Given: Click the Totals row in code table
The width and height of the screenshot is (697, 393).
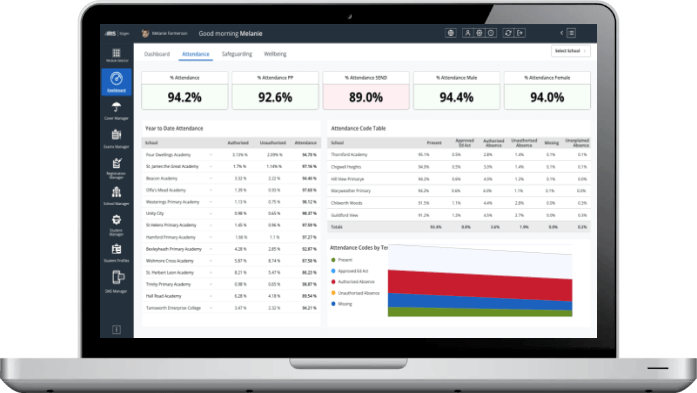Looking at the screenshot, I should click(x=459, y=227).
